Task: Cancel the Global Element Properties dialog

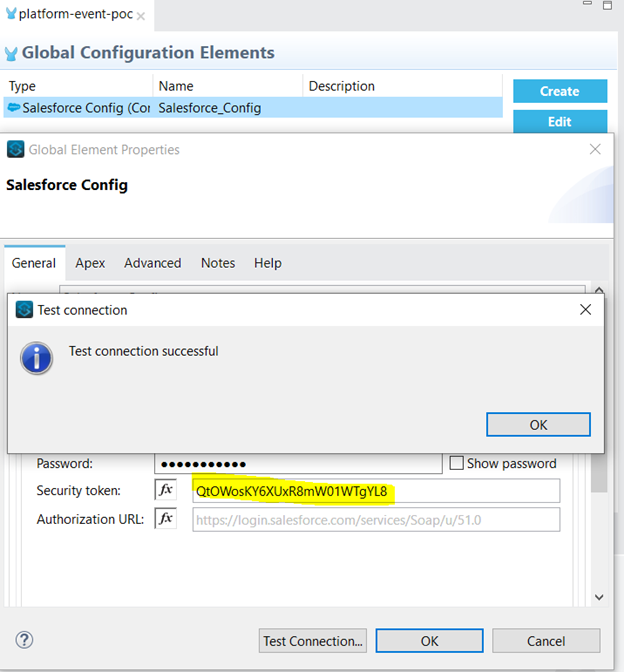Action: pos(546,641)
